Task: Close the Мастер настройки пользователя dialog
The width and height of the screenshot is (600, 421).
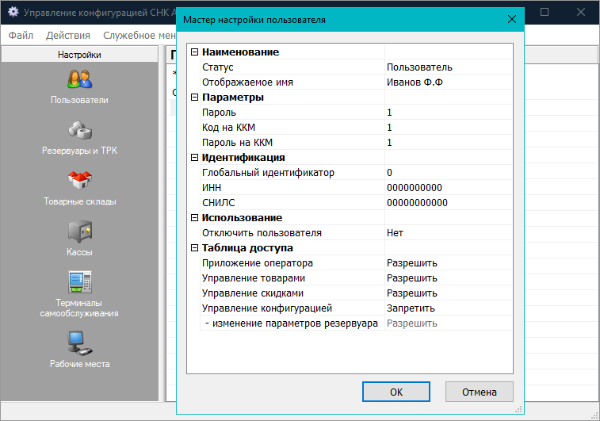Action: [512, 19]
